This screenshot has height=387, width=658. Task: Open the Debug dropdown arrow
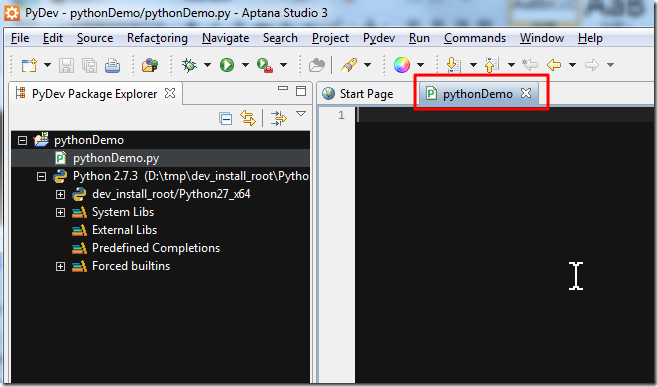[x=207, y=65]
